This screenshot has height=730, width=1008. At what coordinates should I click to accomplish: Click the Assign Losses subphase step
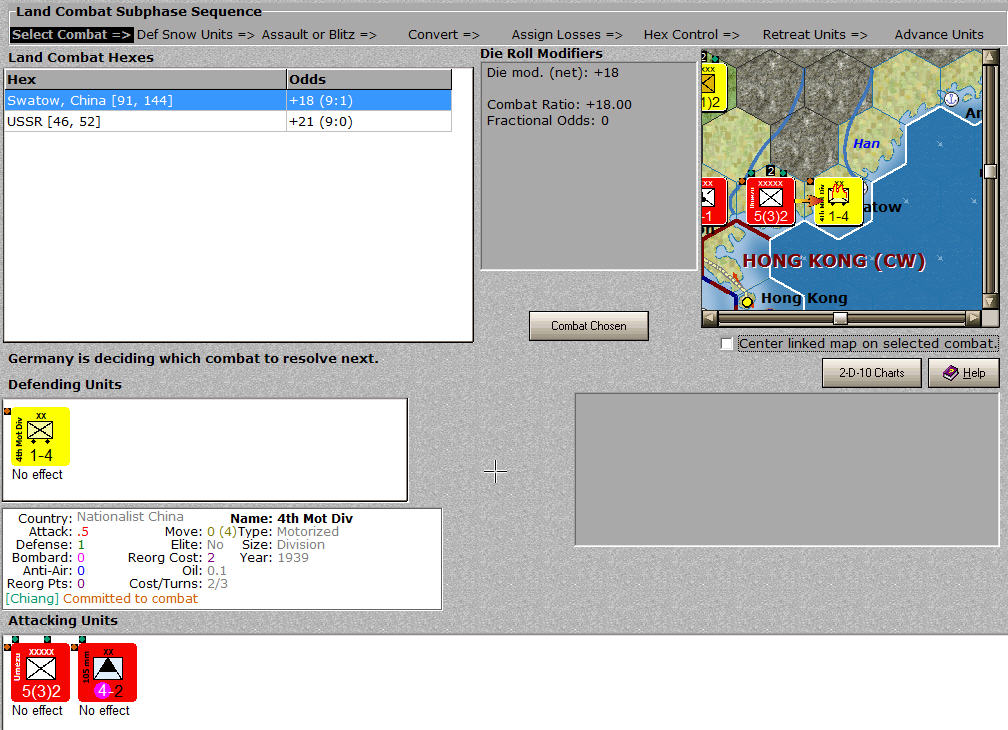tap(567, 35)
